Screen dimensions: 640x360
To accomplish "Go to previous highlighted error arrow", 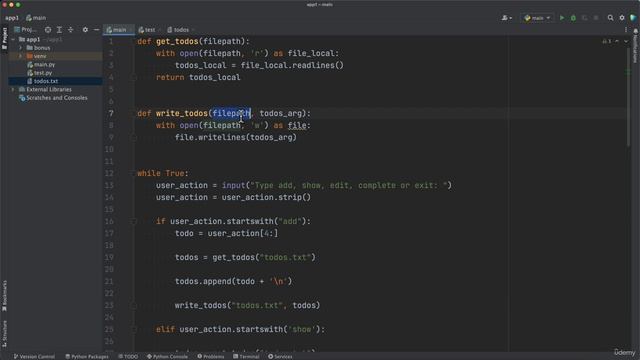I will [617, 41].
